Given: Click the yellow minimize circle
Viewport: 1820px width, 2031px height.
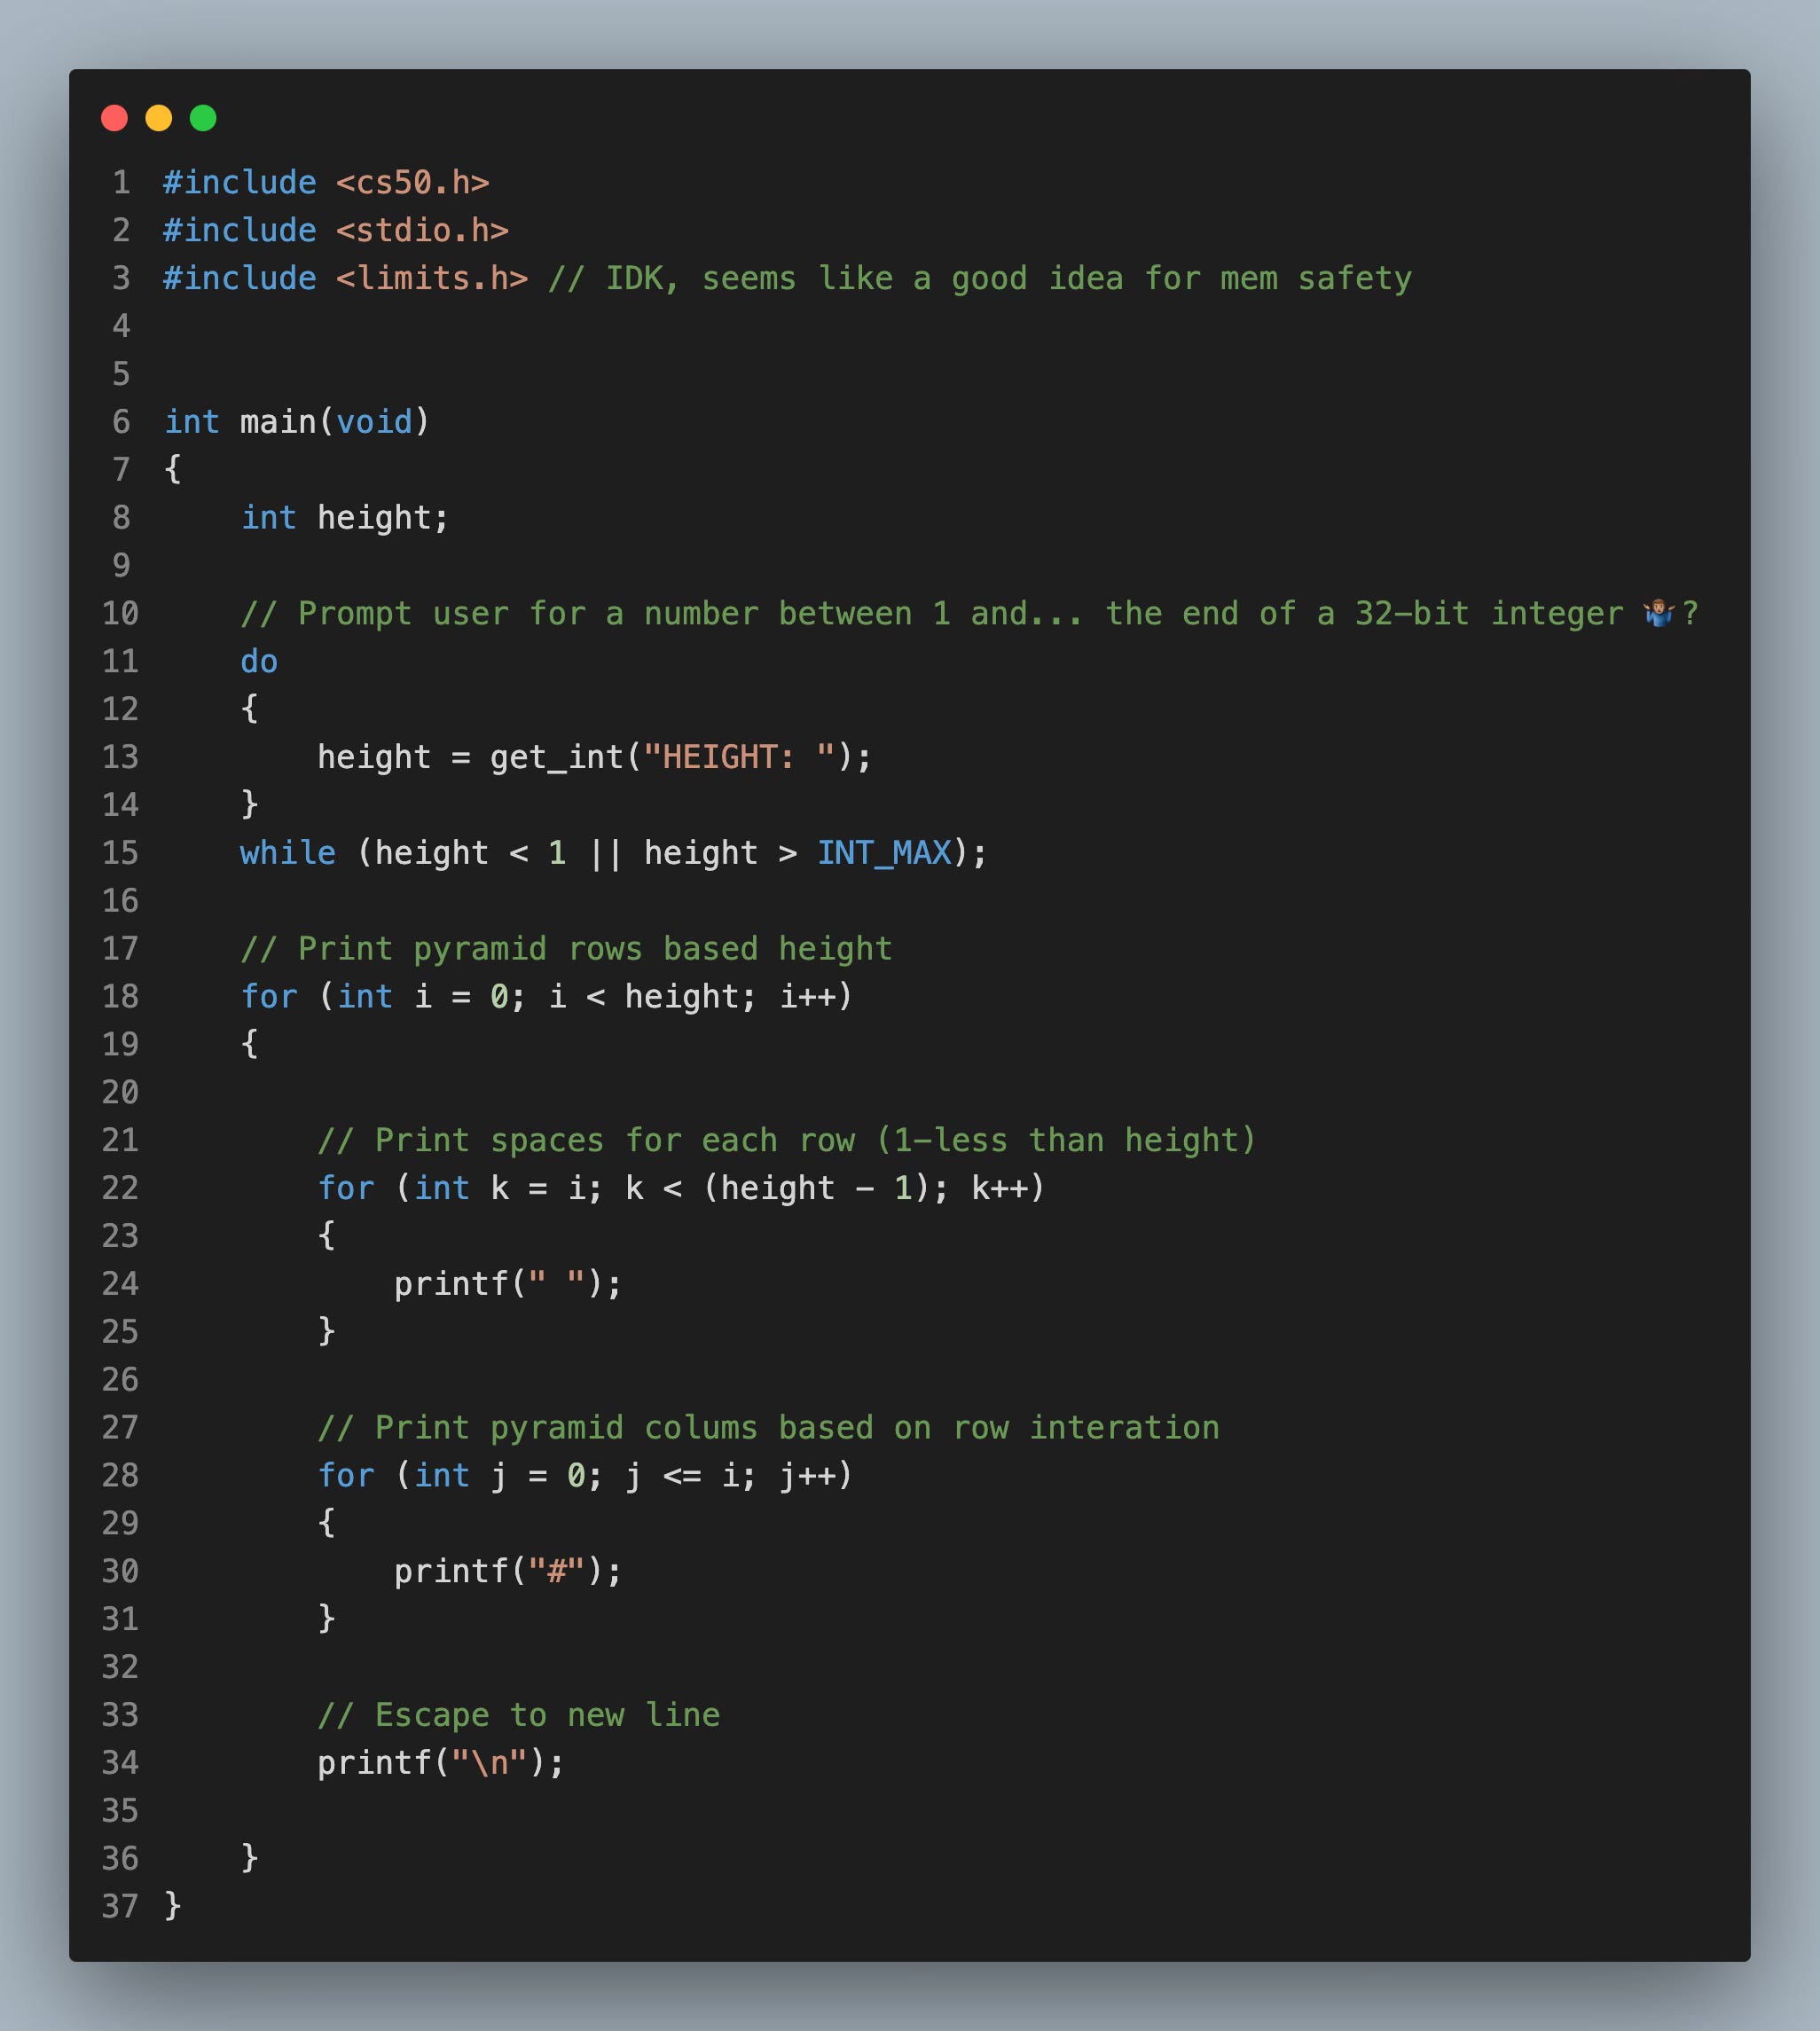Looking at the screenshot, I should (x=160, y=119).
